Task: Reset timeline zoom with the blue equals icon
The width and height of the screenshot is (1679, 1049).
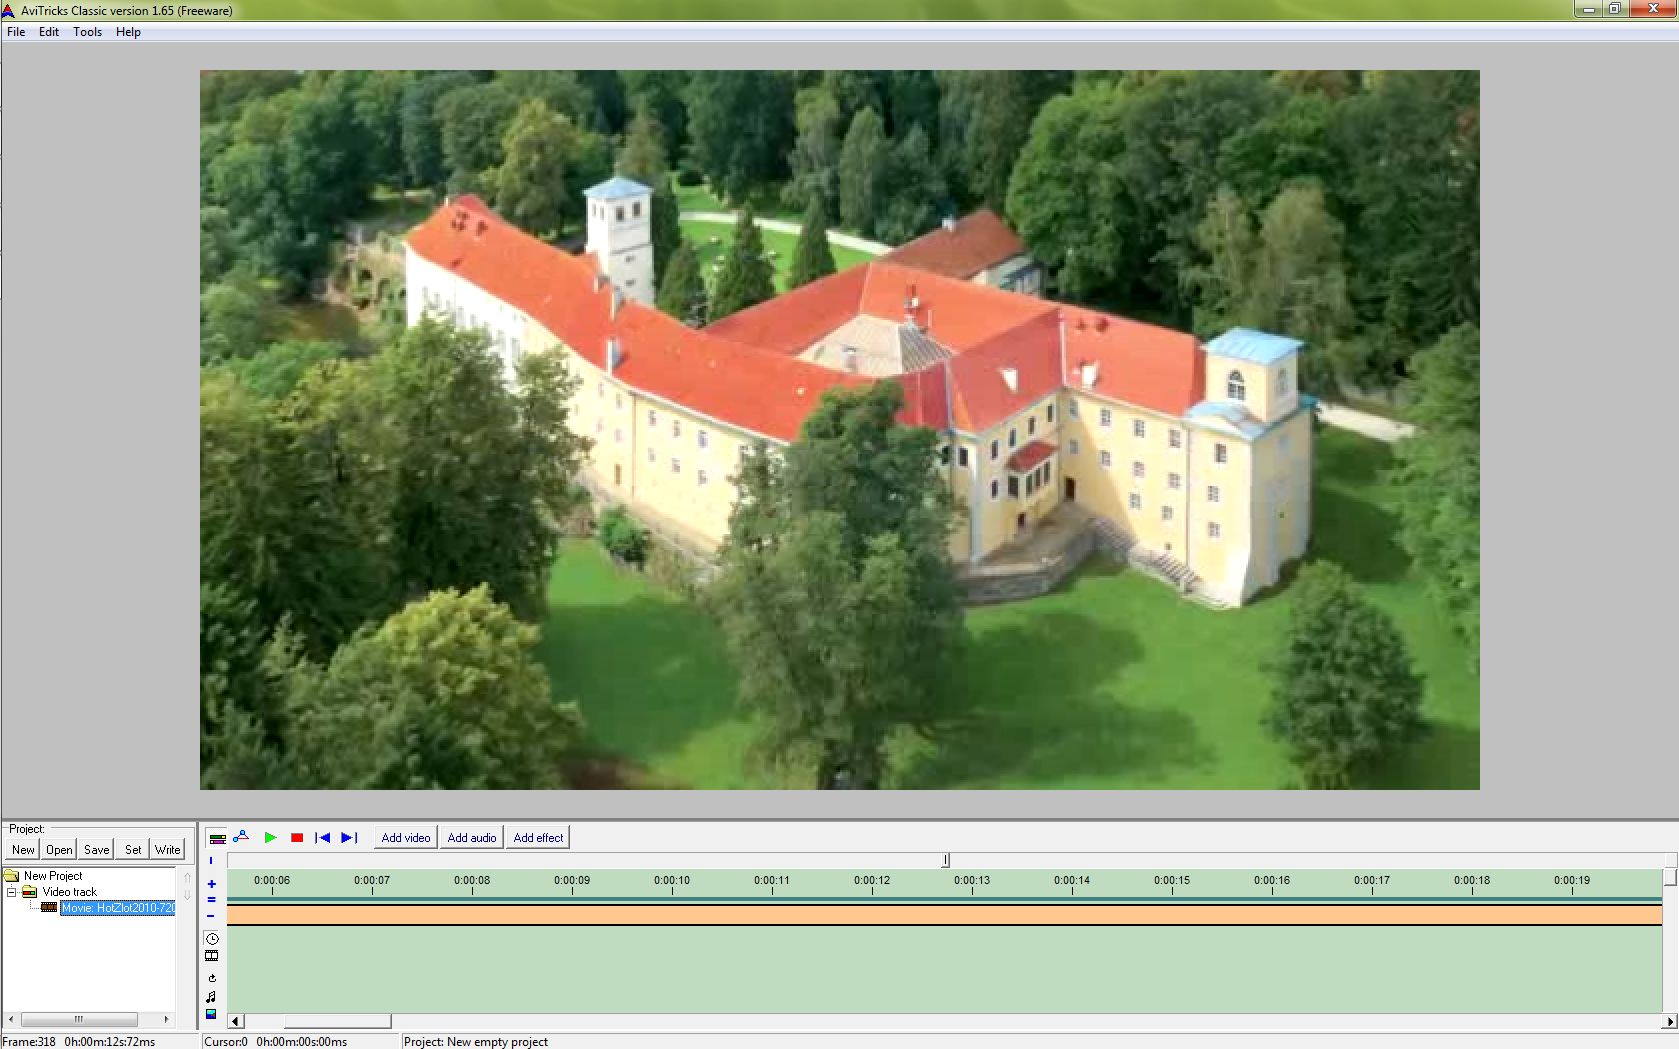Action: tap(211, 900)
